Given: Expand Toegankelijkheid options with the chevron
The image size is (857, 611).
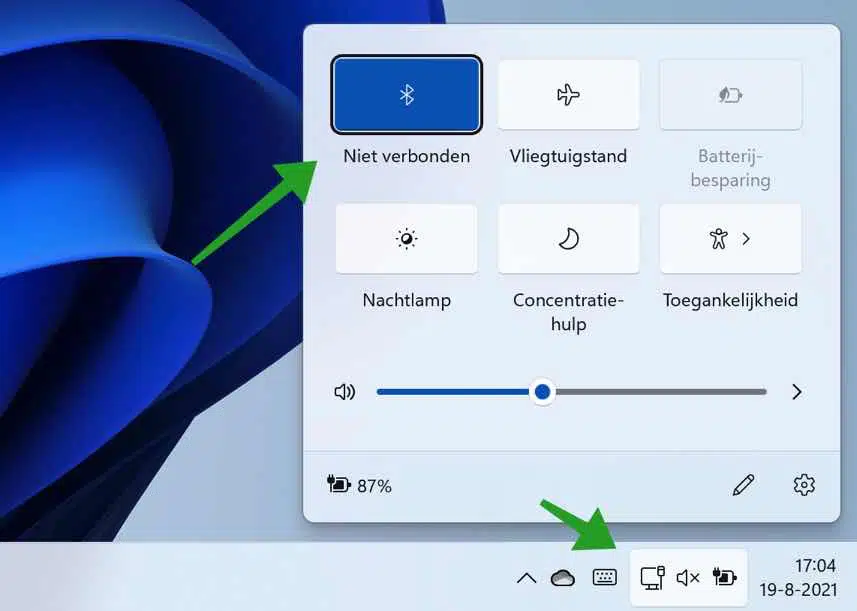Looking at the screenshot, I should [x=746, y=239].
